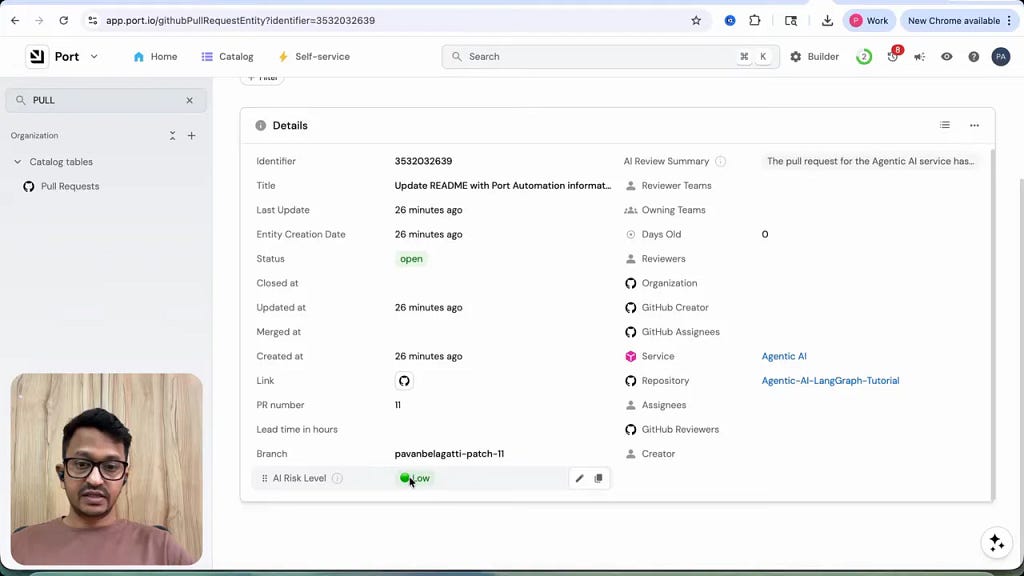Clear the PULL sidebar search
The image size is (1024, 576).
pyautogui.click(x=189, y=100)
